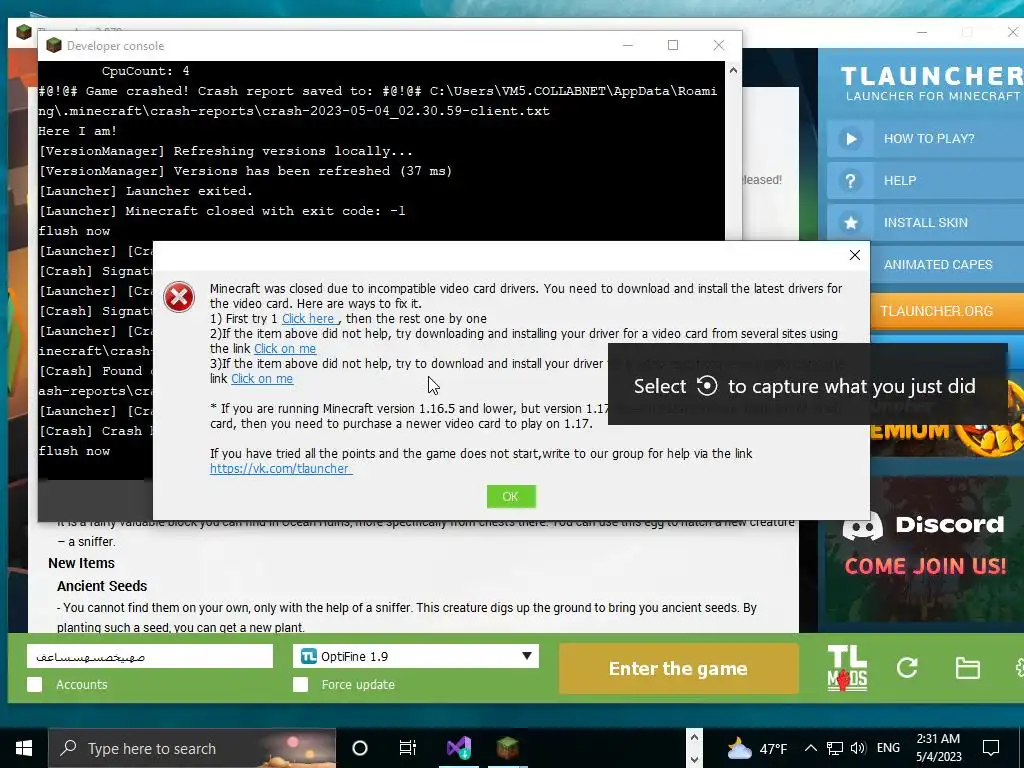This screenshot has height=768, width=1024.
Task: Minimize the Developer console window
Action: [x=628, y=45]
